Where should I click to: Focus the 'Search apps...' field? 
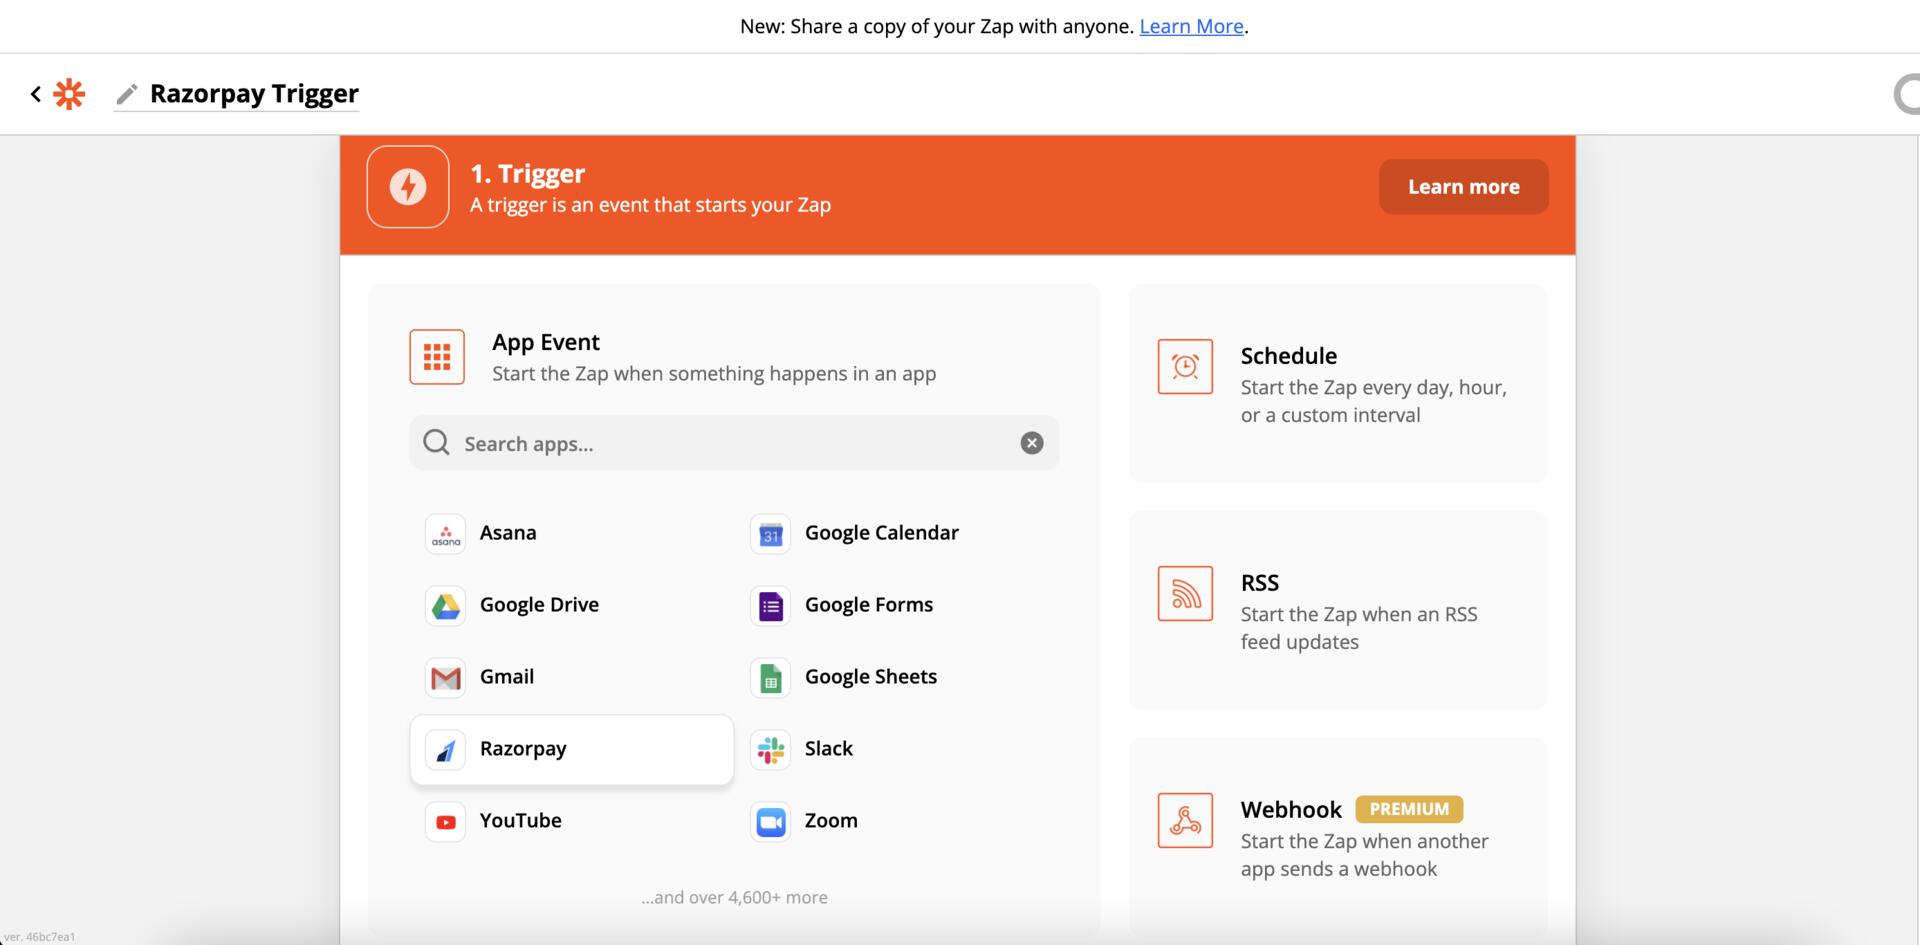tap(734, 443)
